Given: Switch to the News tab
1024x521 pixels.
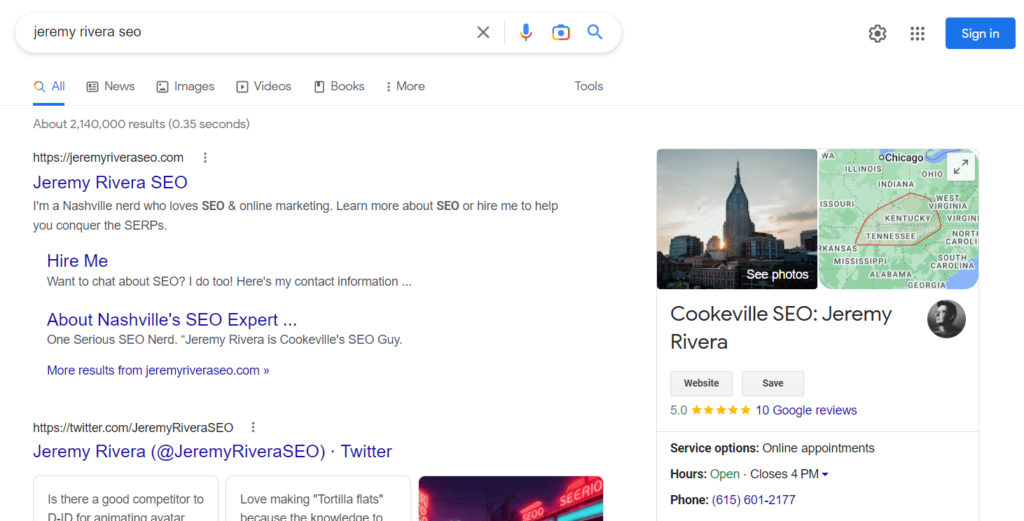Looking at the screenshot, I should 110,86.
